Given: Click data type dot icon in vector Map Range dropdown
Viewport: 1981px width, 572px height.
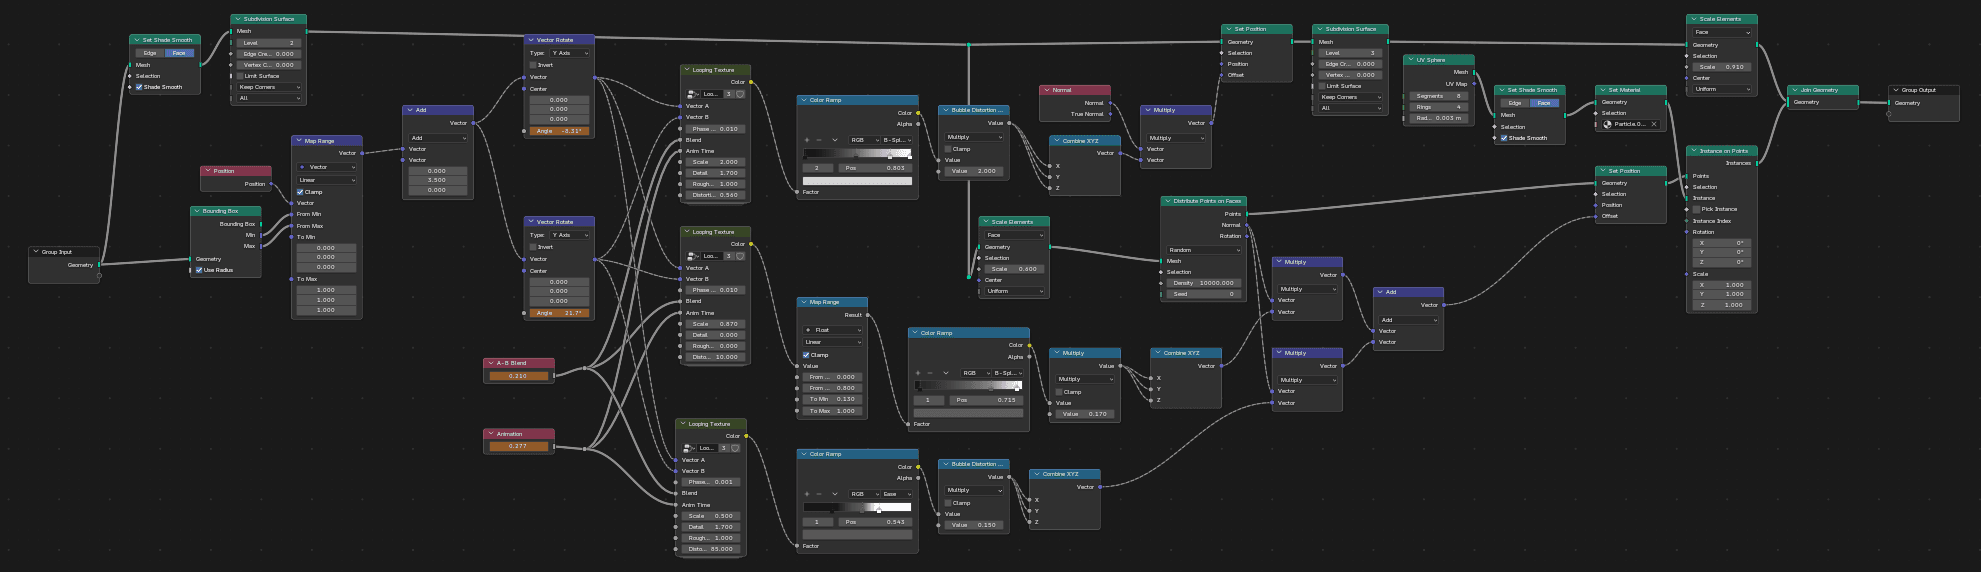Looking at the screenshot, I should click(304, 167).
